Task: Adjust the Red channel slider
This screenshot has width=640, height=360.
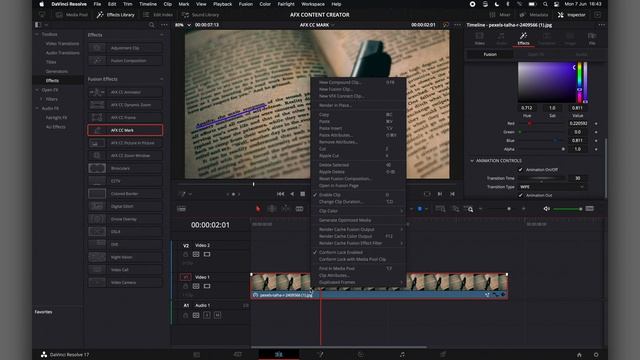Action: 541,123
